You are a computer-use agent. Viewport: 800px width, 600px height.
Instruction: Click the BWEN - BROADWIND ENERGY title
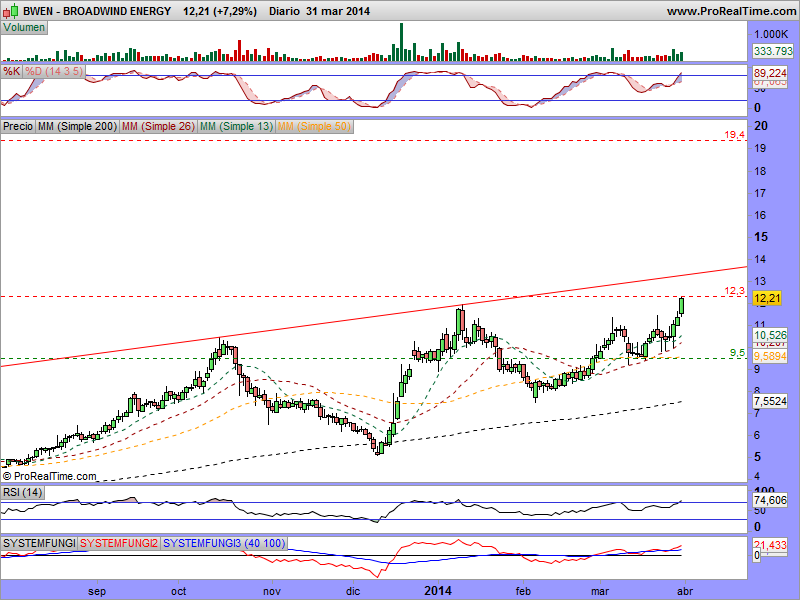(x=97, y=11)
